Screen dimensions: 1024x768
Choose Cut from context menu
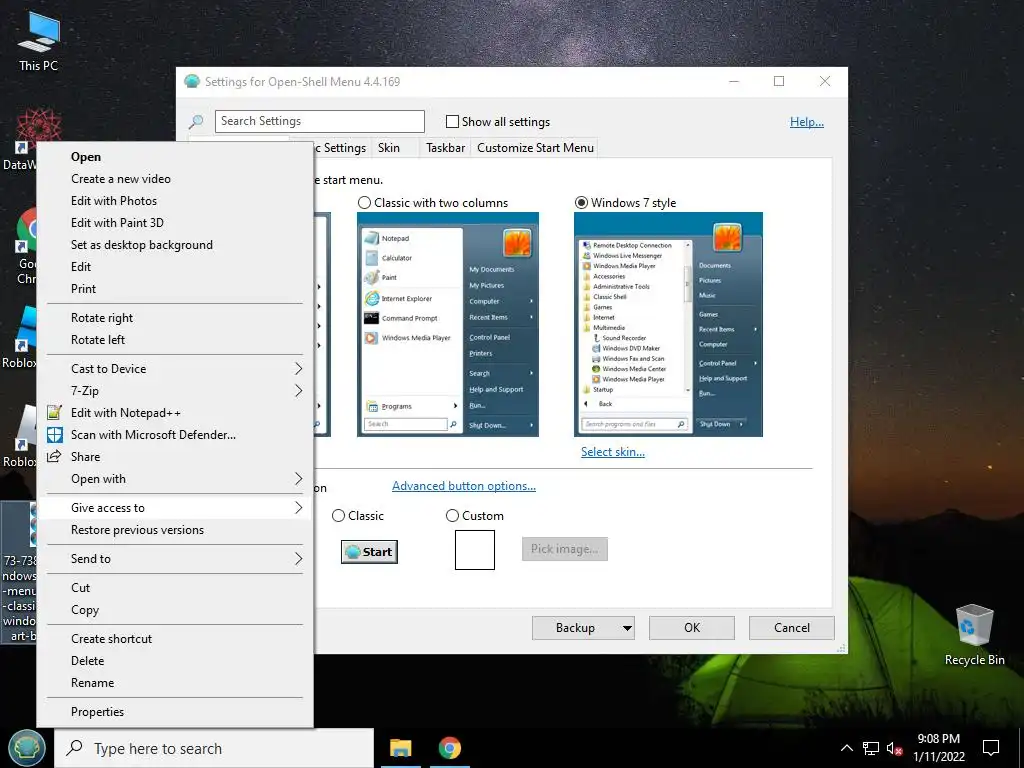pos(175,588)
